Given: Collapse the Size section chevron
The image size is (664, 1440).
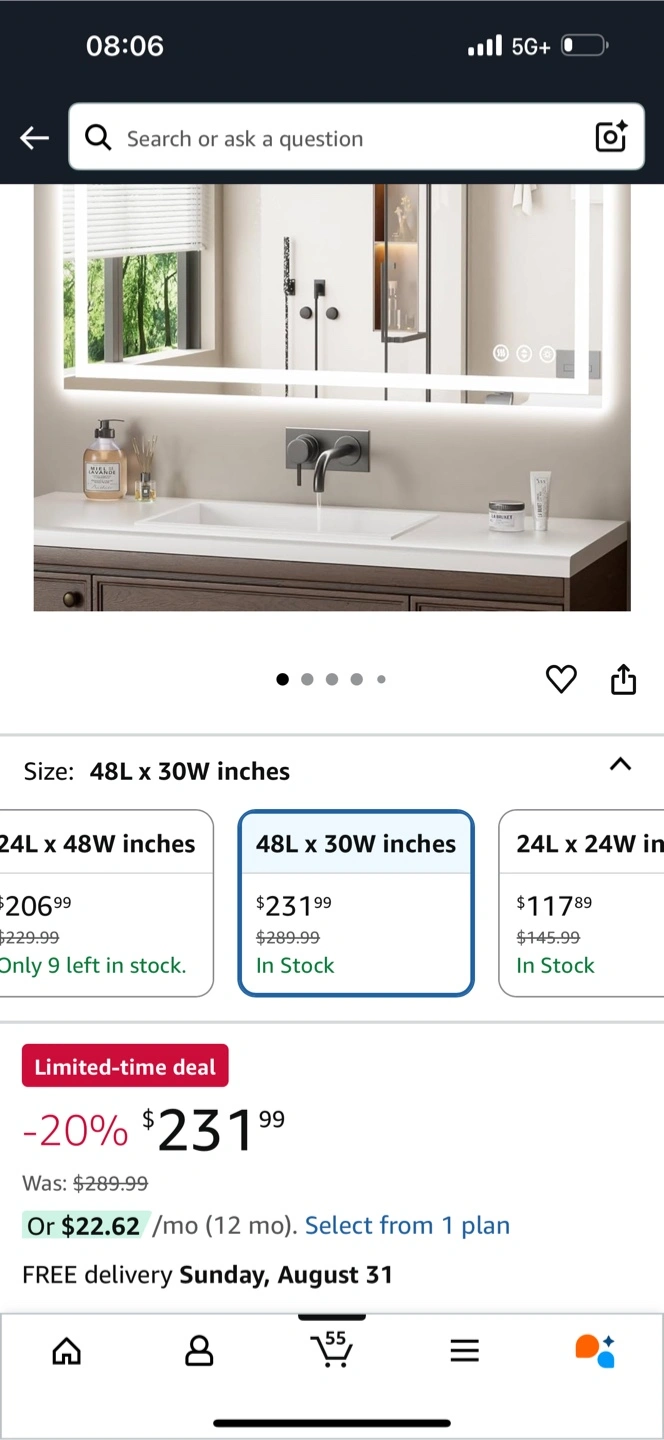Looking at the screenshot, I should pos(620,765).
